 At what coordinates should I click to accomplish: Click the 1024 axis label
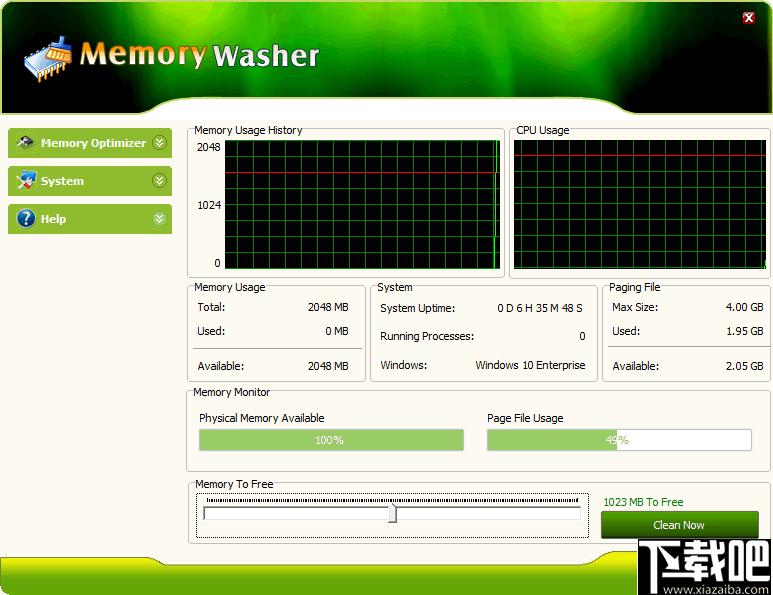tap(209, 205)
